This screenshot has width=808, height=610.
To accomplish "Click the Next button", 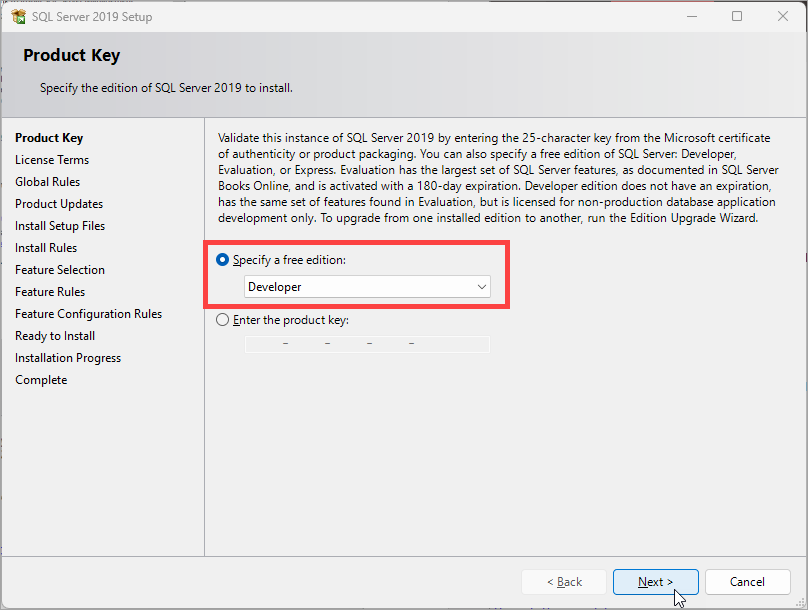I will pos(655,582).
